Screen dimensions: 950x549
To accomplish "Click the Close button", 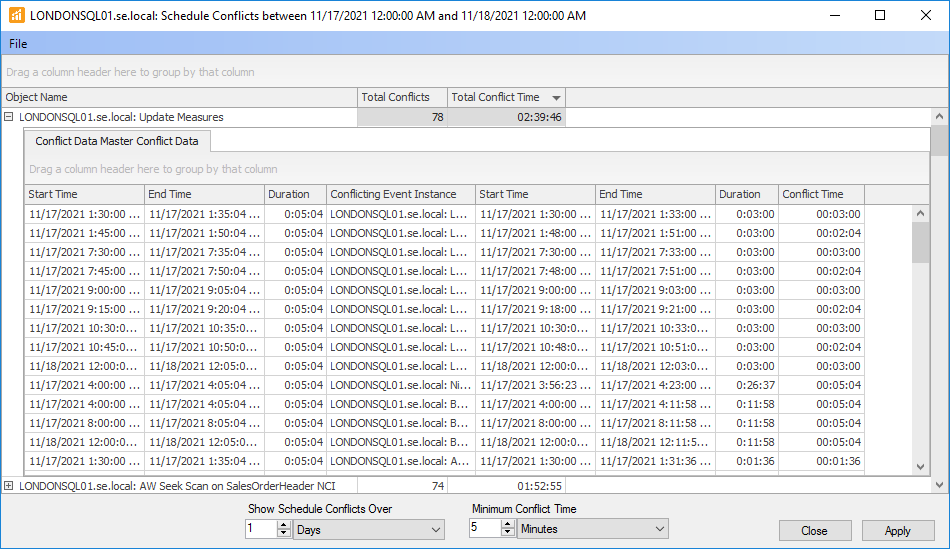I will tap(814, 531).
